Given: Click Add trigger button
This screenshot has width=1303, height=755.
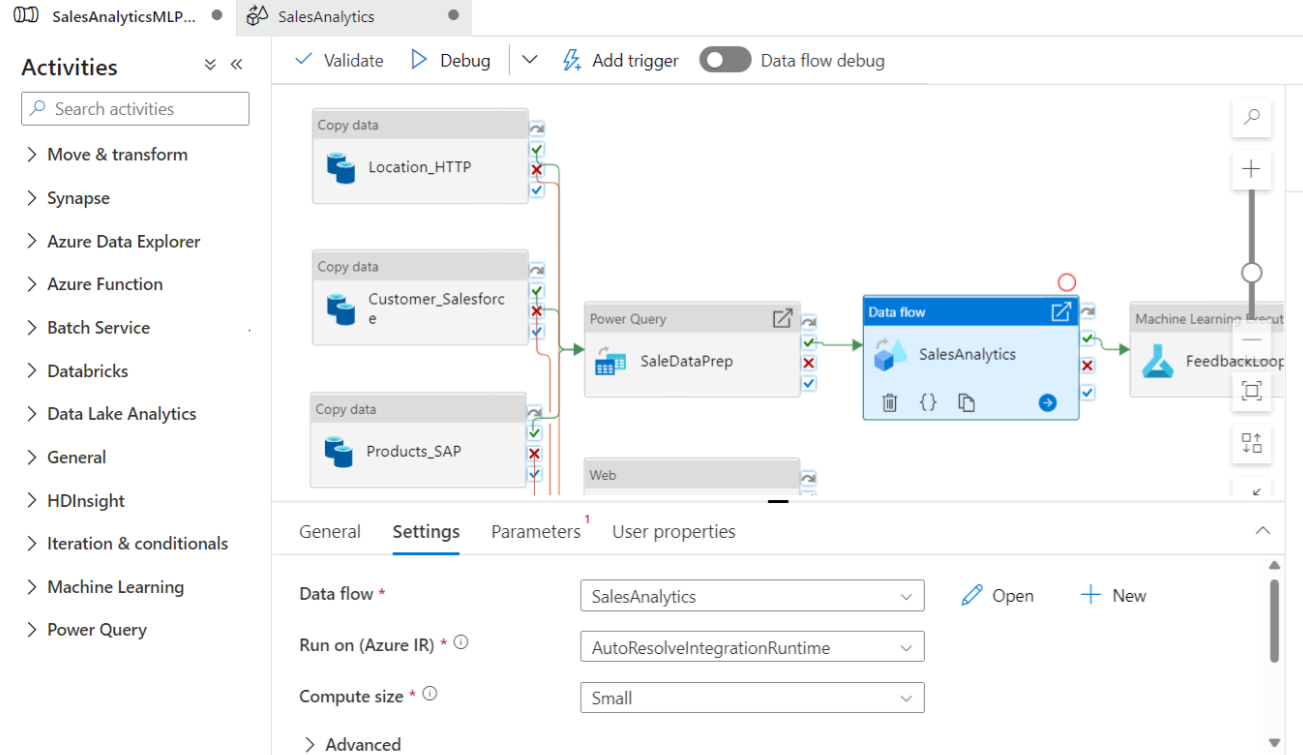Looking at the screenshot, I should point(620,60).
